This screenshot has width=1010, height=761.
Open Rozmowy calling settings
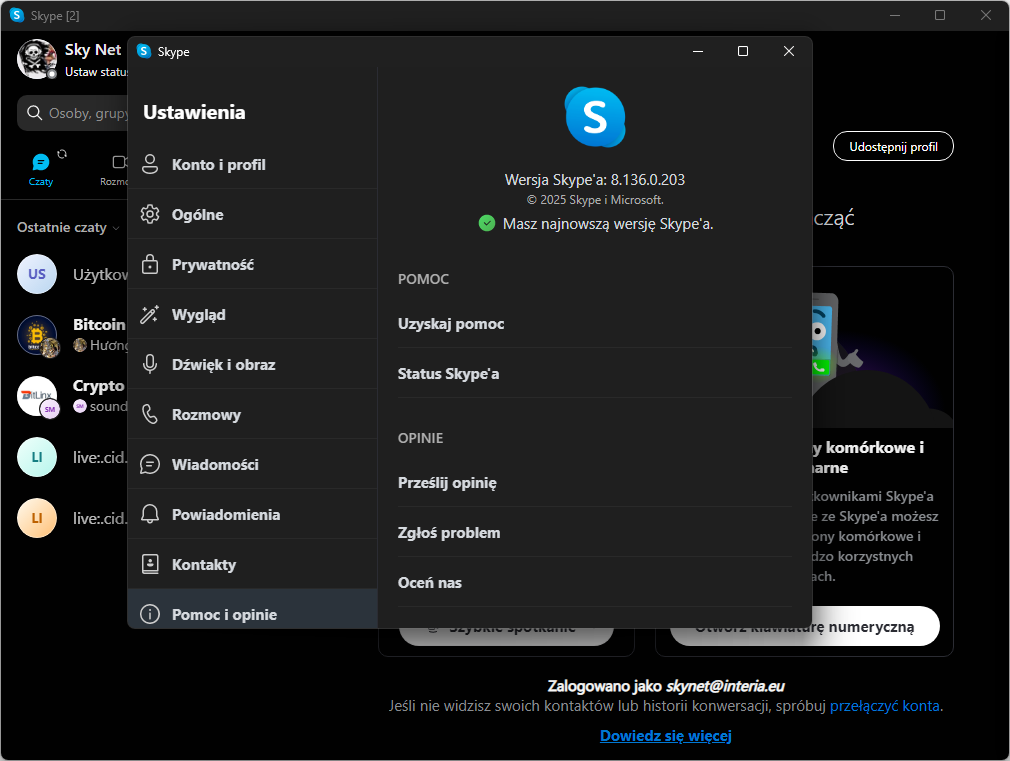[252, 414]
